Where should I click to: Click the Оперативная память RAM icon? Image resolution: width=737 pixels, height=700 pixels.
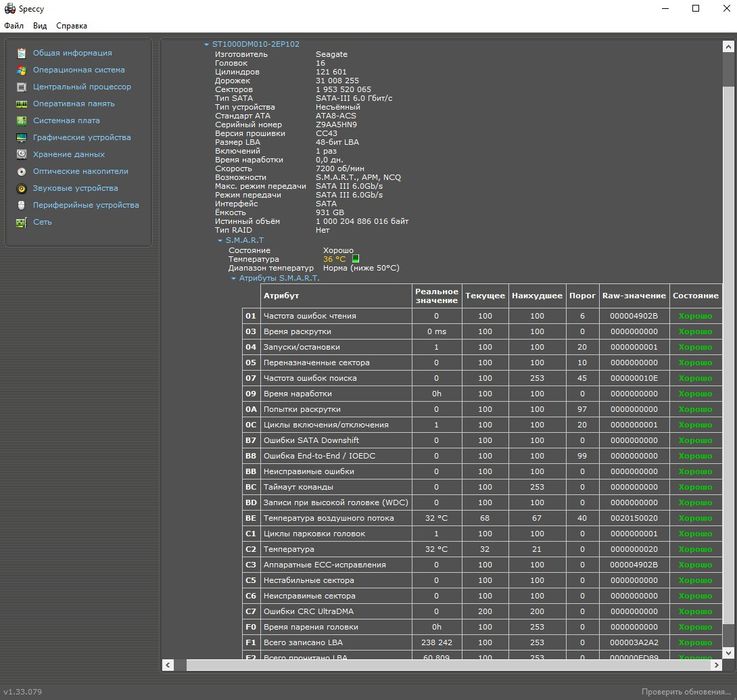pos(22,104)
